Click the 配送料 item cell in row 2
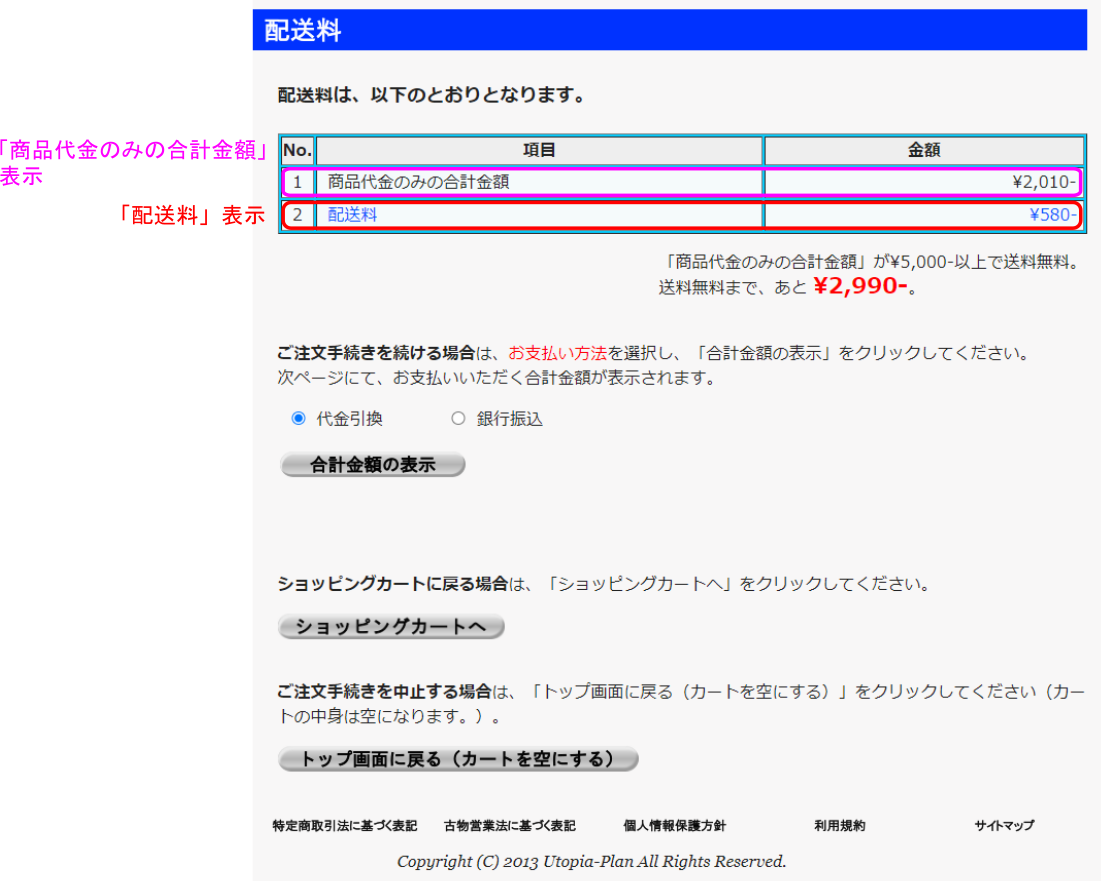 click(x=539, y=215)
